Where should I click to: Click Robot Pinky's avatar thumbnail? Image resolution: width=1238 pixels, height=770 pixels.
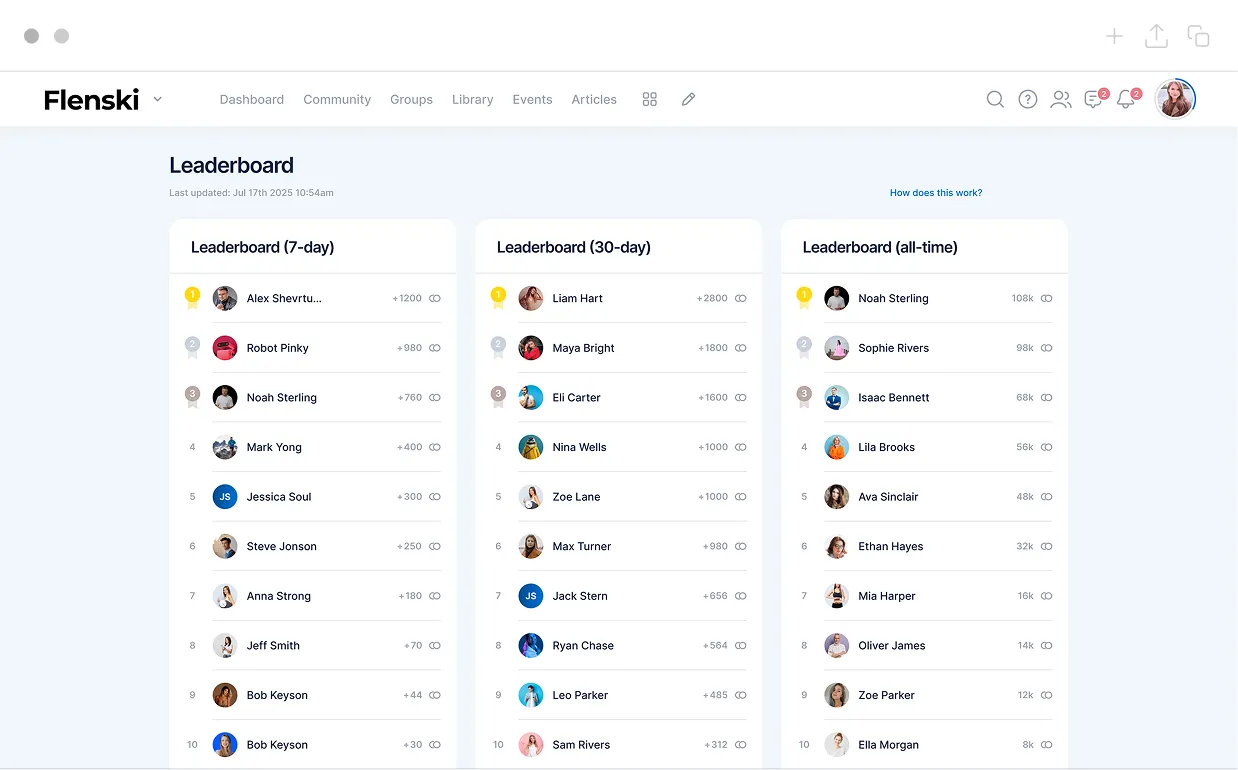[225, 348]
